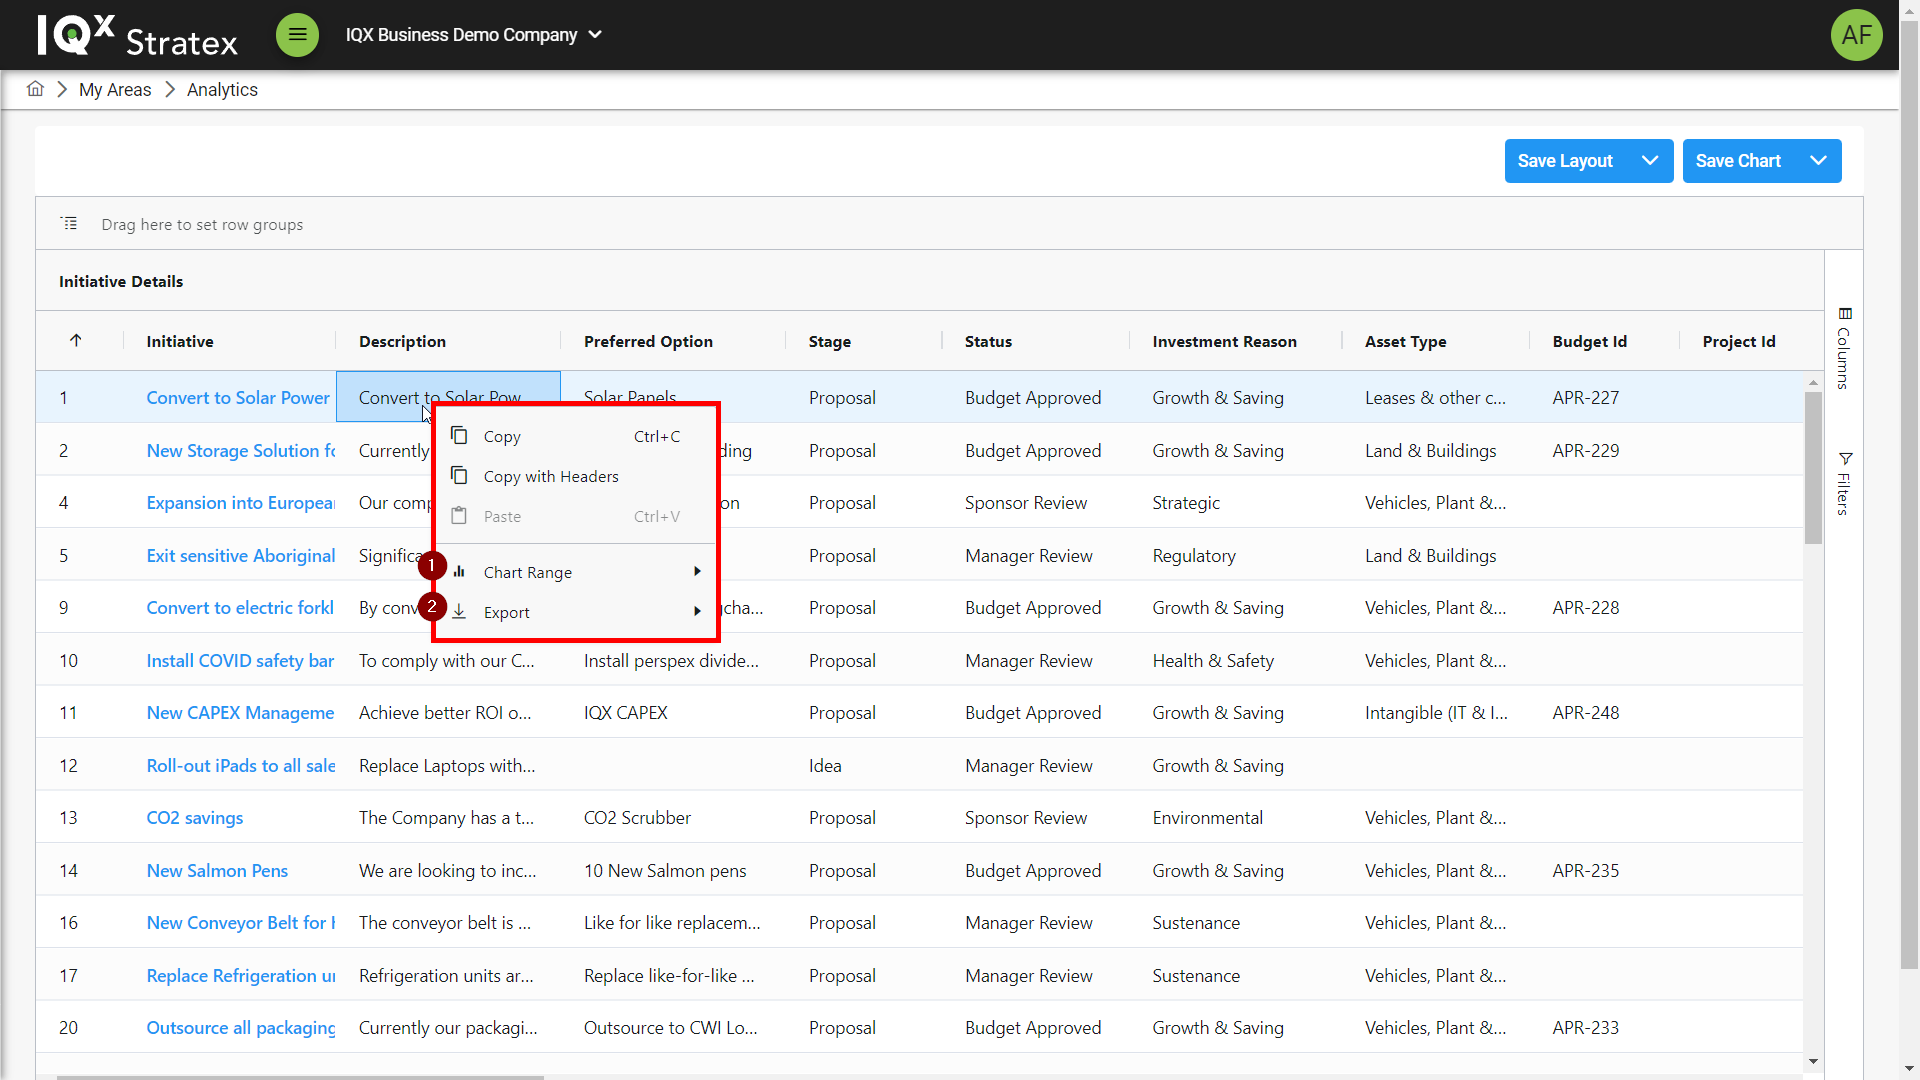The height and width of the screenshot is (1080, 1920).
Task: Click the Chart Range bar chart icon
Action: coord(459,572)
